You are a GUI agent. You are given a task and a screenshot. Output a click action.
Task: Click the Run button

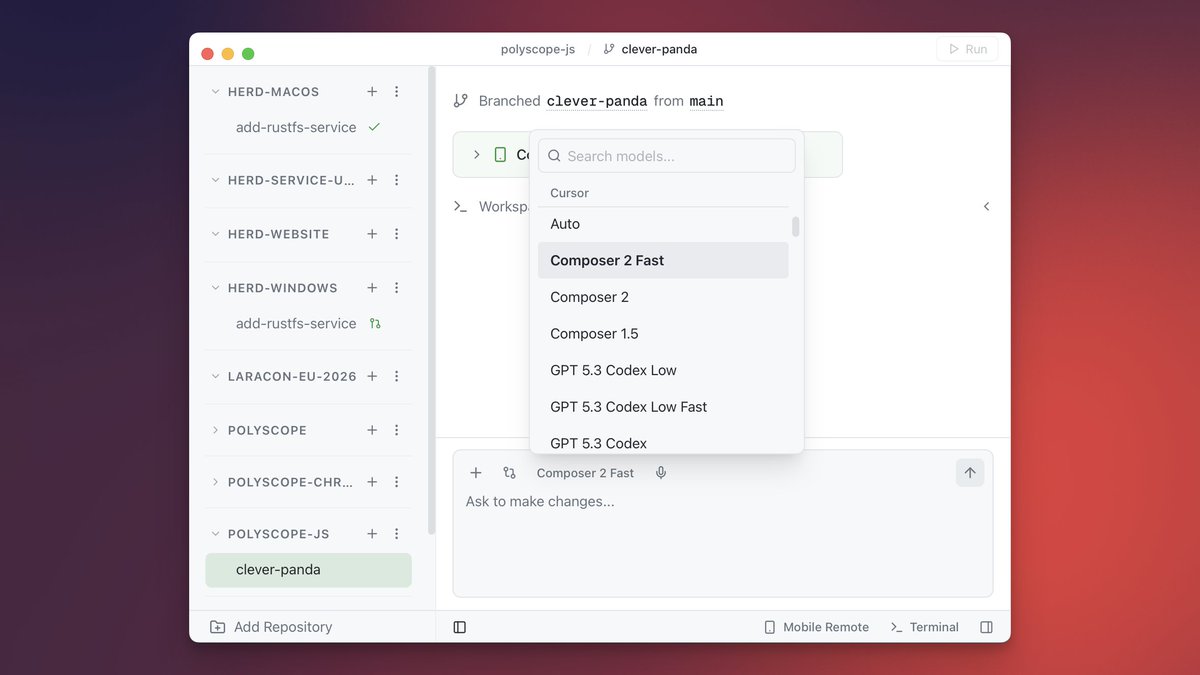[x=967, y=49]
